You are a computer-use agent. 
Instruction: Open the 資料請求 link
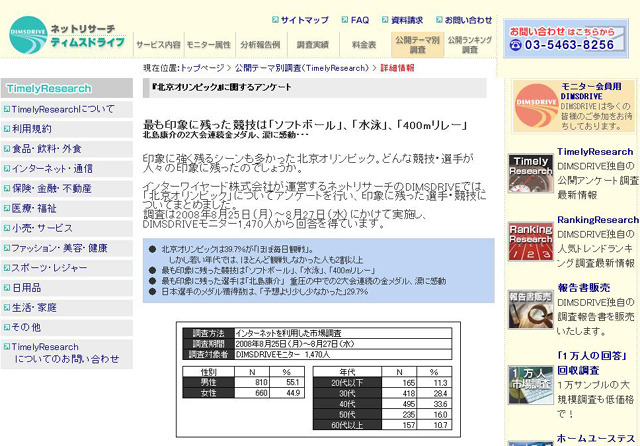[x=407, y=20]
